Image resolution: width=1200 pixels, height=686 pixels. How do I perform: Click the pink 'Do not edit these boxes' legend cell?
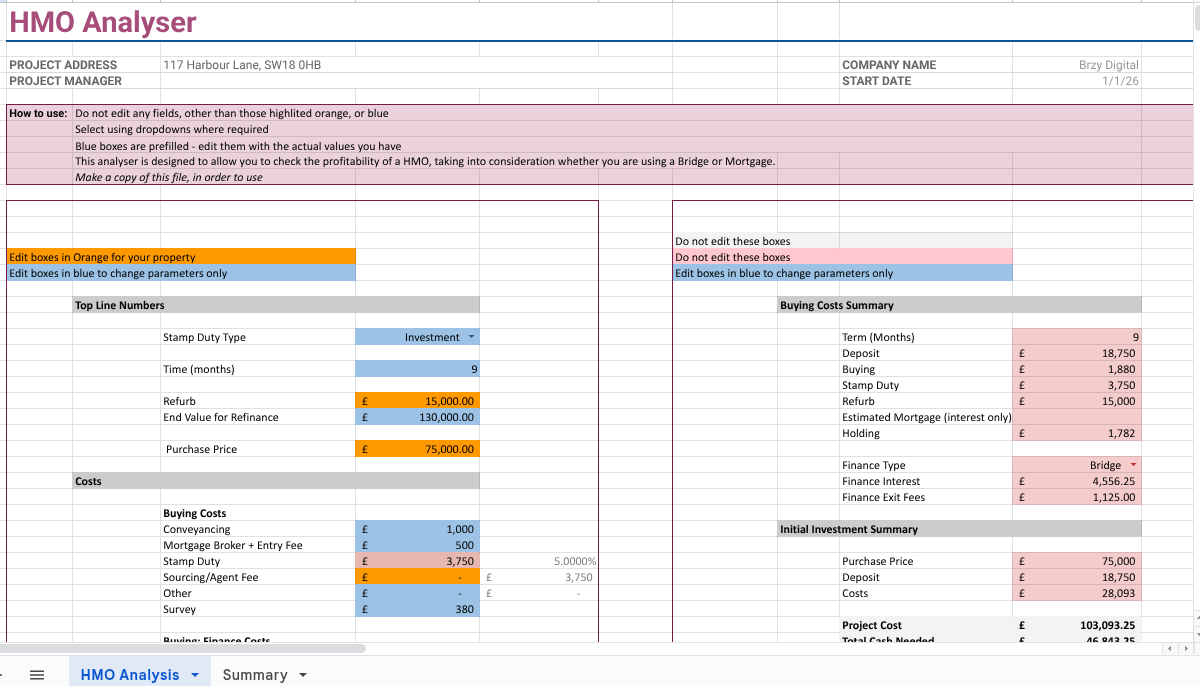[x=843, y=257]
